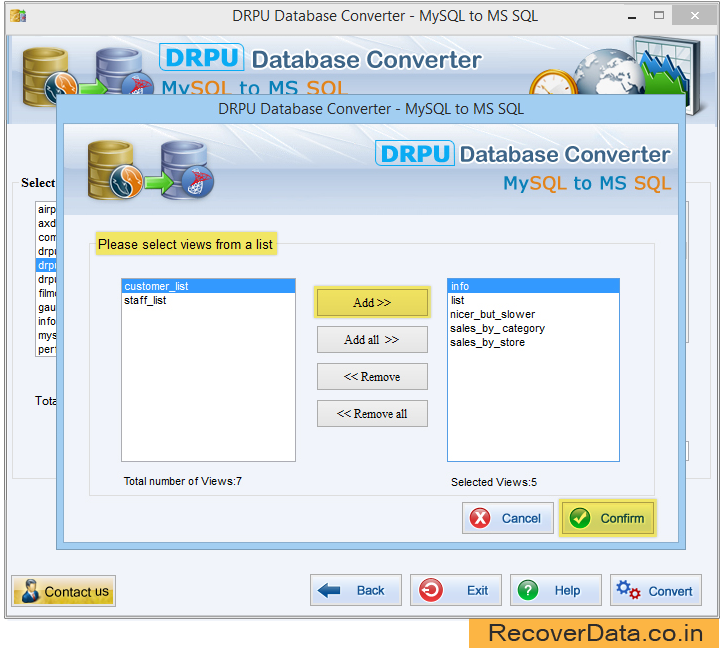Click the green arrow icon in the dialog header

158,183
